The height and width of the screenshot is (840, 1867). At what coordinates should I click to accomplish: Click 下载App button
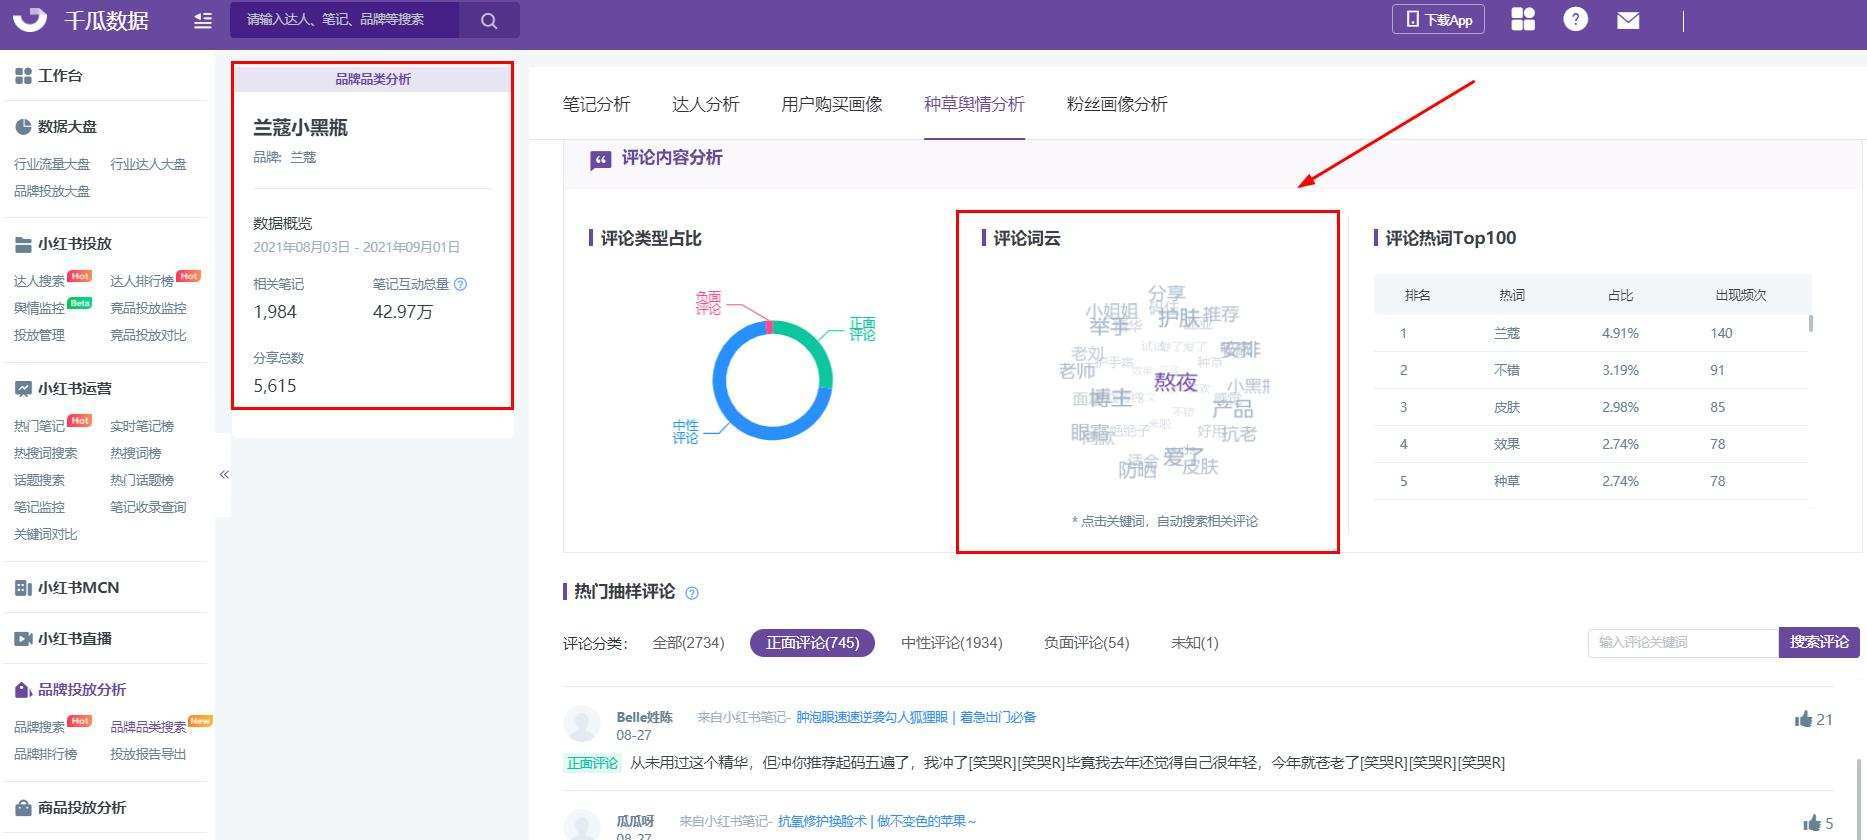[1438, 19]
